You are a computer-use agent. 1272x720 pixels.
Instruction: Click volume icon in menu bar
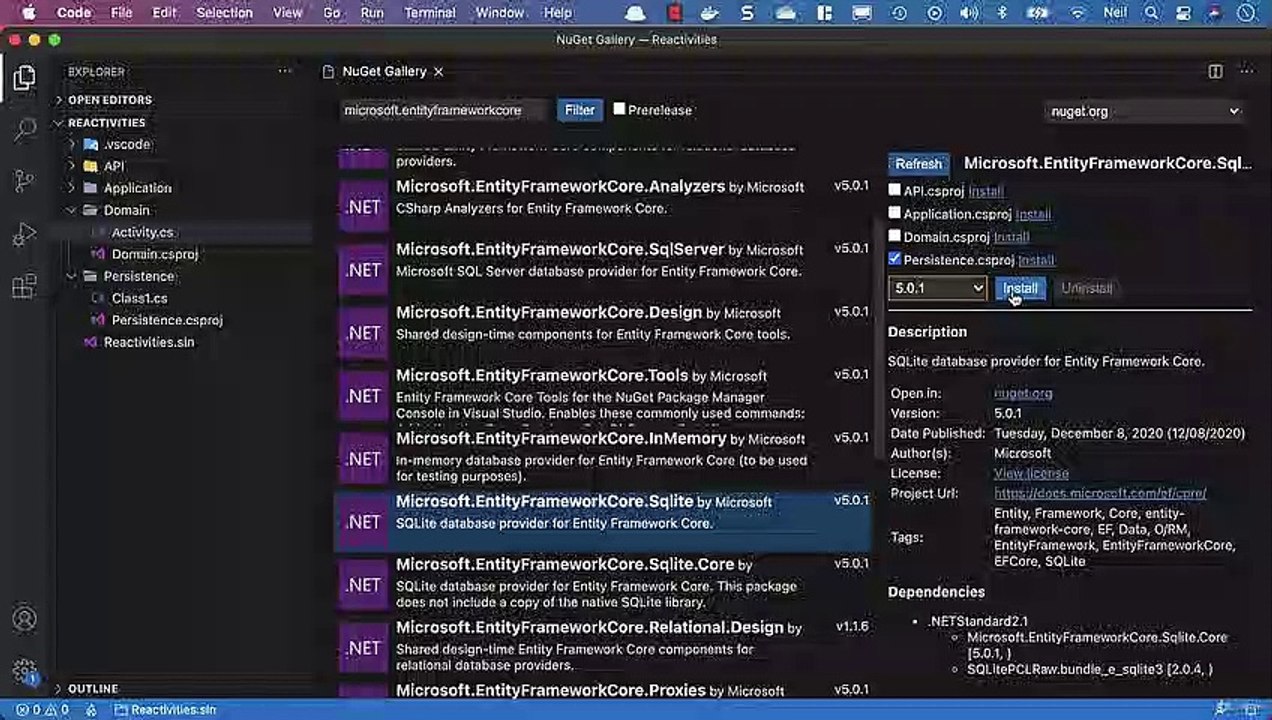968,13
